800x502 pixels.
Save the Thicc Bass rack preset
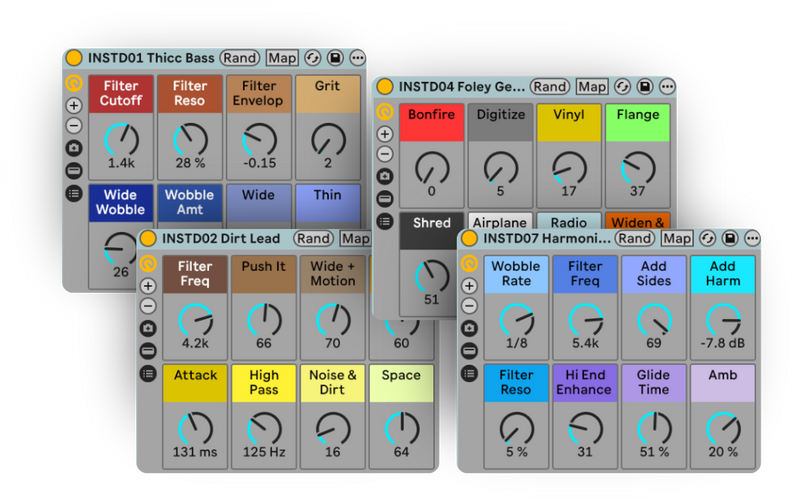coord(334,58)
